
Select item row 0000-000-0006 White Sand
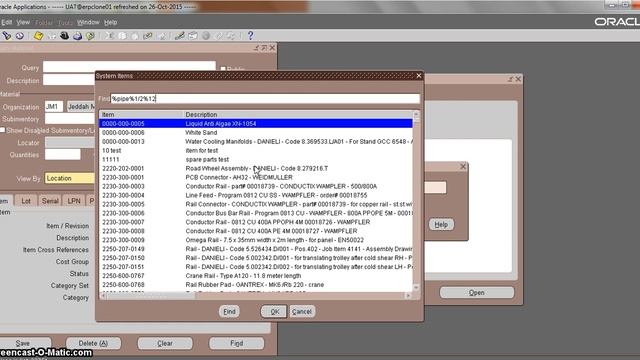pos(256,133)
